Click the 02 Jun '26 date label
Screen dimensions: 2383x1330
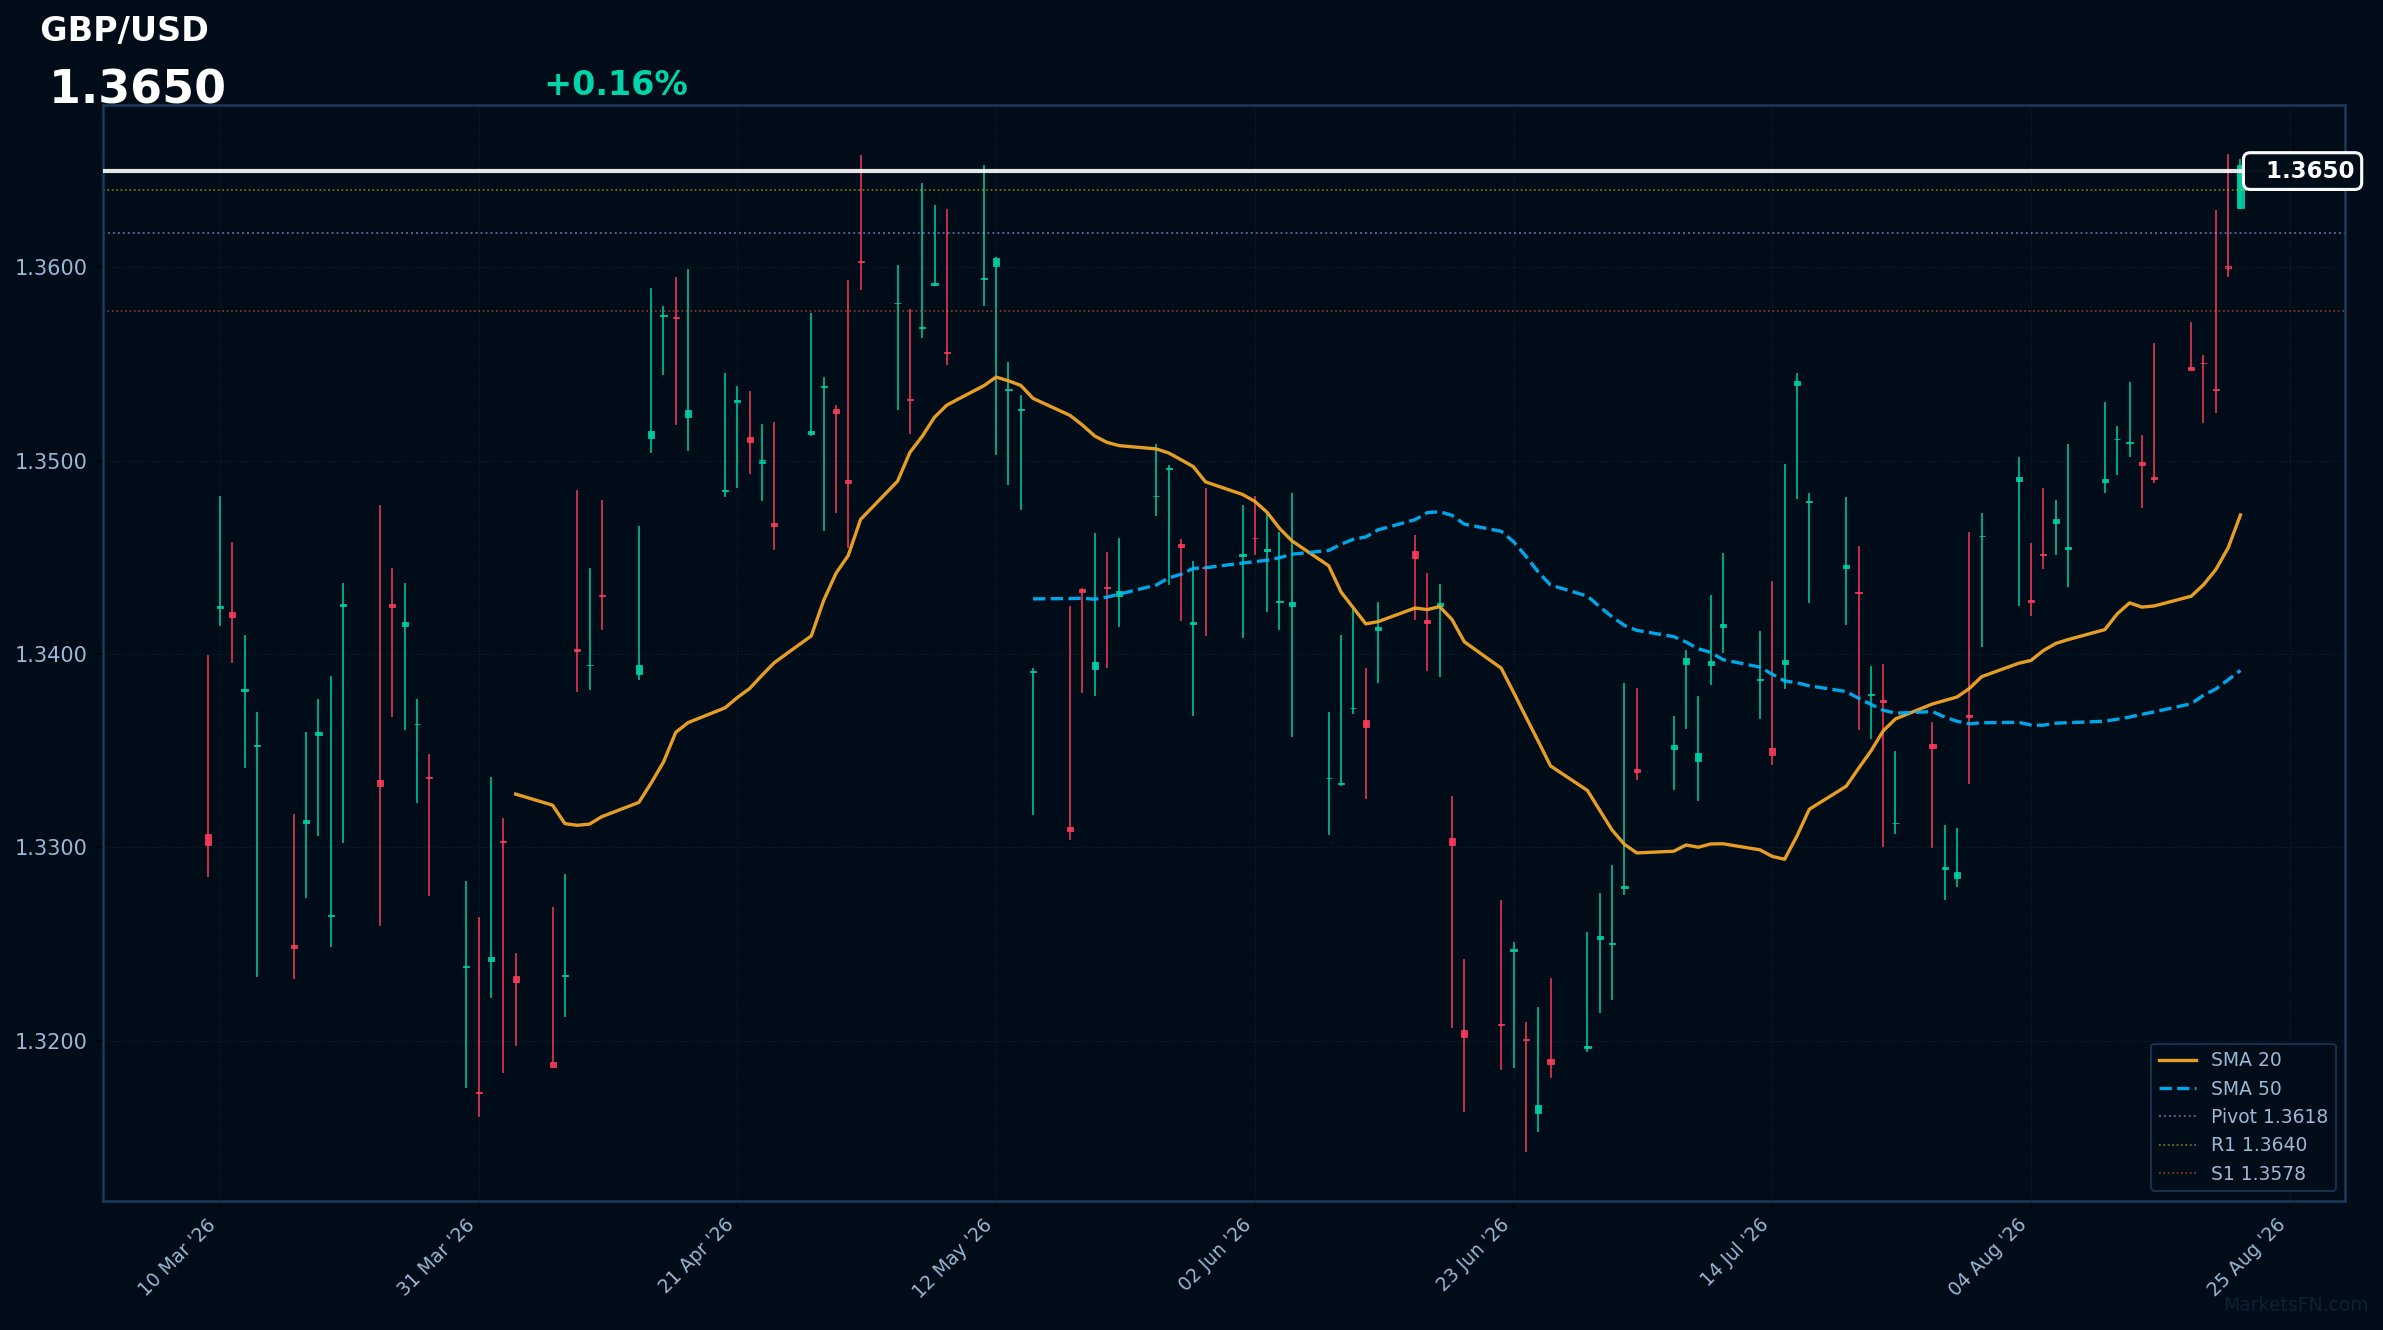coord(1212,1257)
